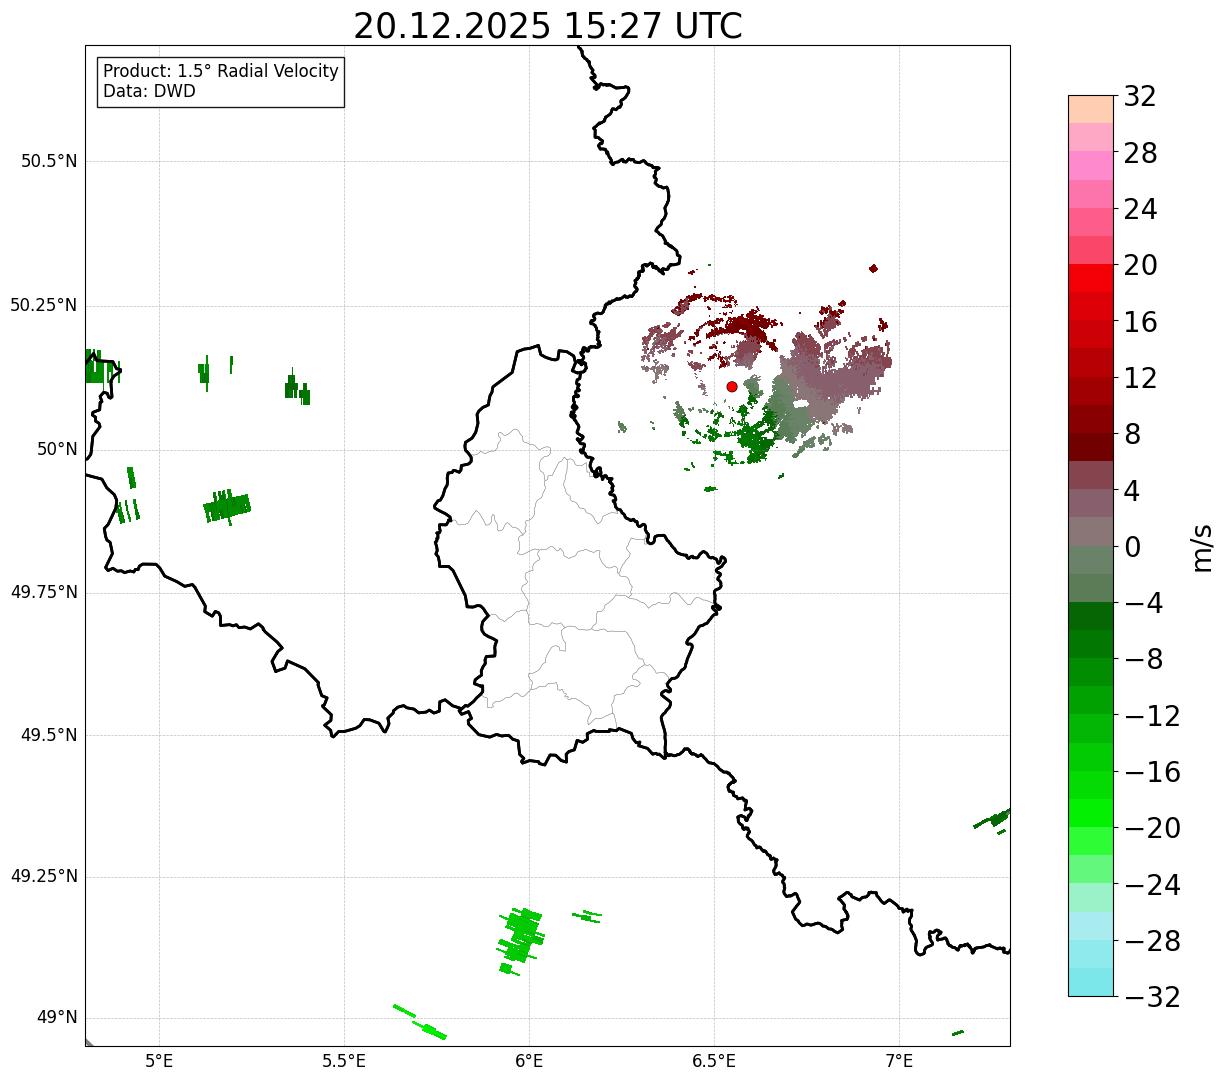Viewport: 1225px width, 1081px height.
Task: Click the Product: 1.5° Radial Velocity label
Action: [x=221, y=72]
